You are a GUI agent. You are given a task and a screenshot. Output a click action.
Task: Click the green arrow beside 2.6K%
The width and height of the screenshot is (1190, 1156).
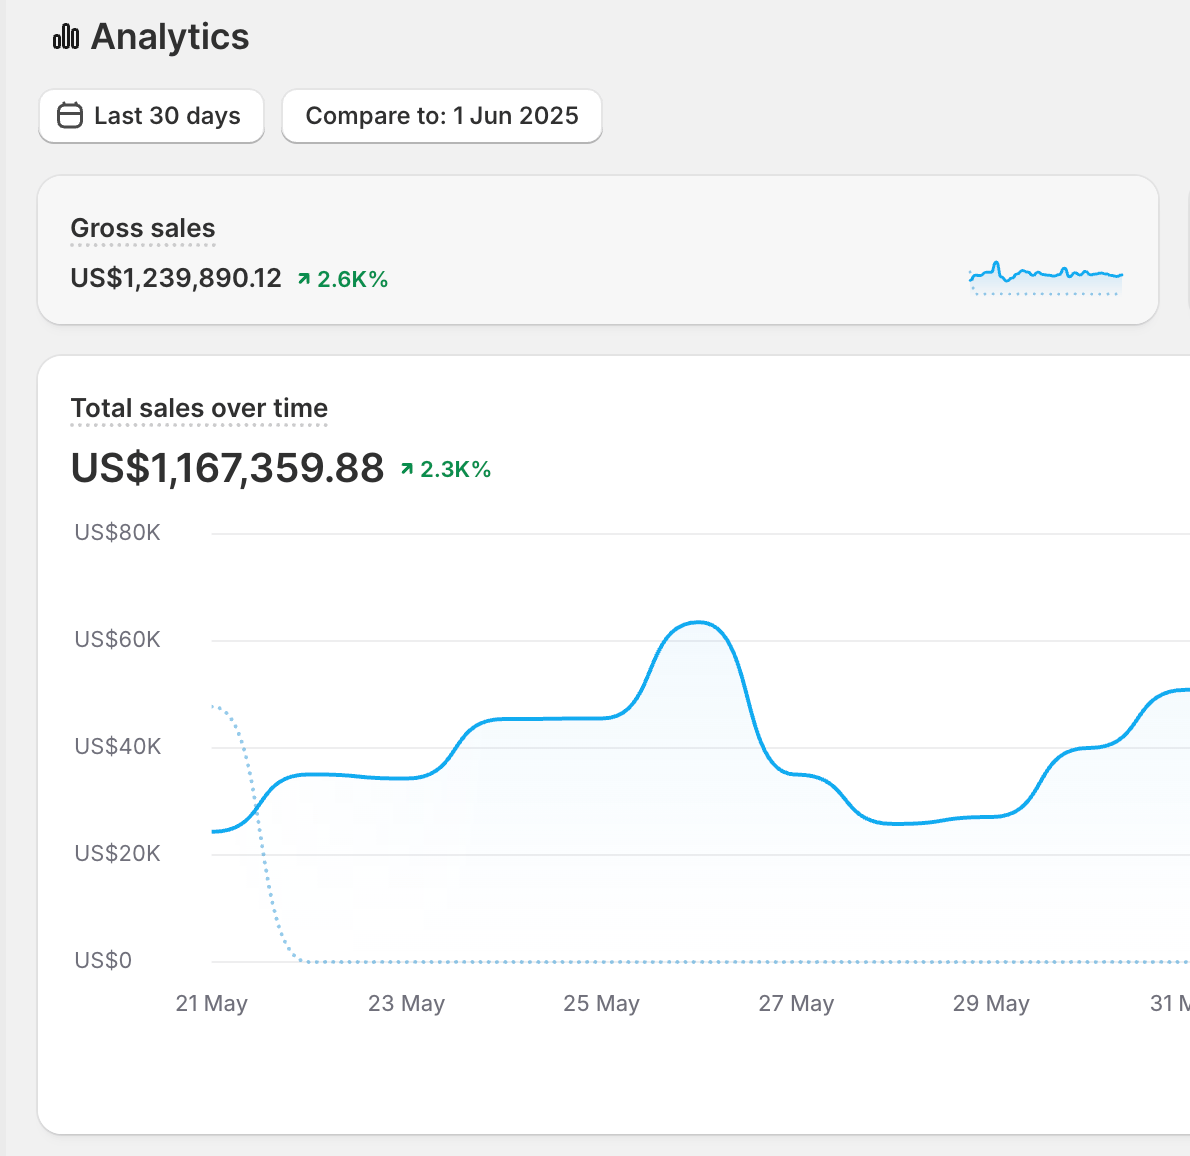[x=304, y=279]
